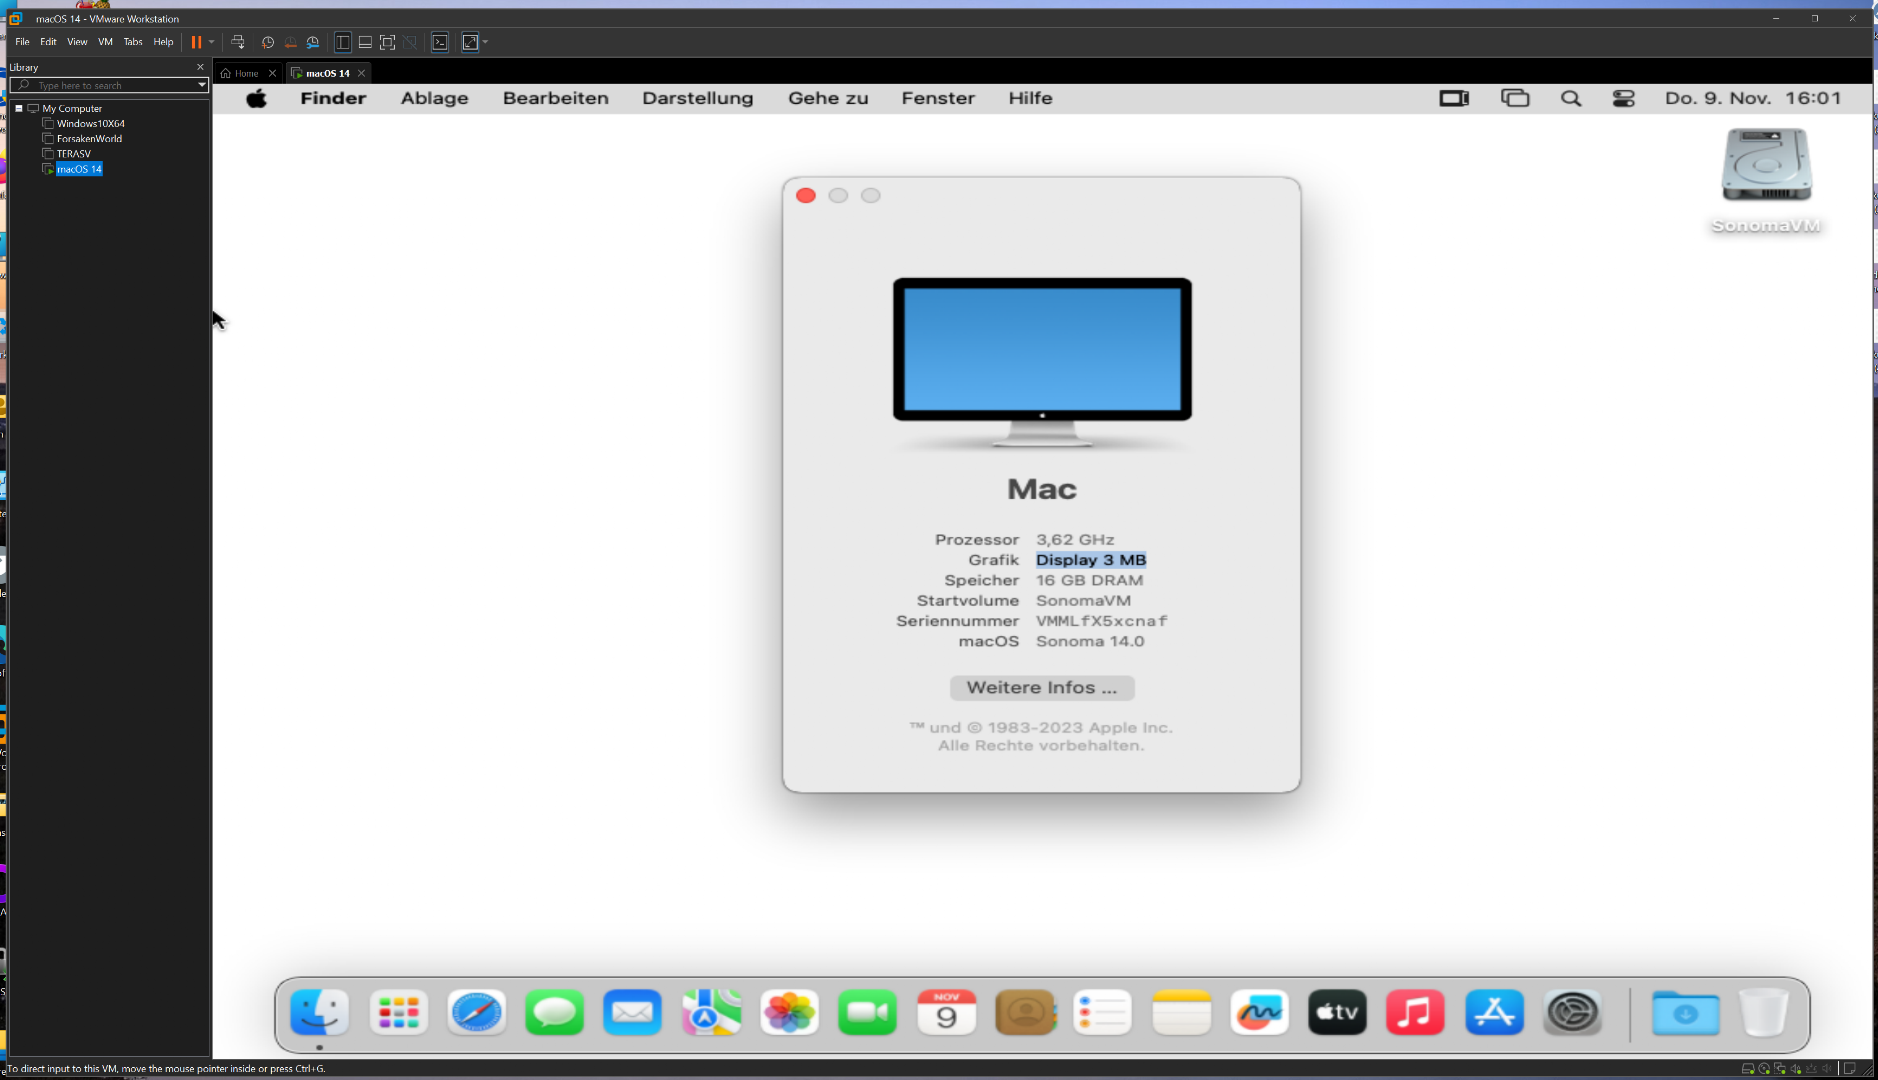Open the Photos app in dock
Viewport: 1878px width, 1080px height.
click(790, 1013)
